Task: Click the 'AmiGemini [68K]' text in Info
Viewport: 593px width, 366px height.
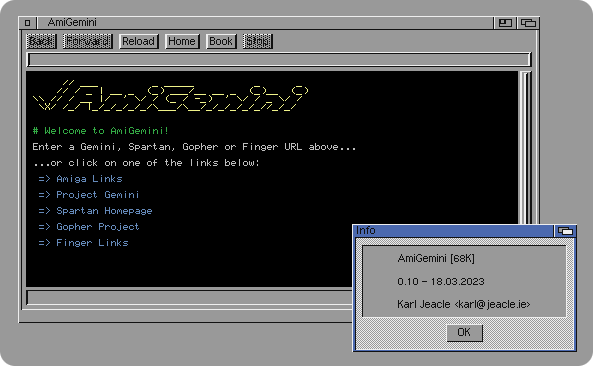Action: pos(436,259)
